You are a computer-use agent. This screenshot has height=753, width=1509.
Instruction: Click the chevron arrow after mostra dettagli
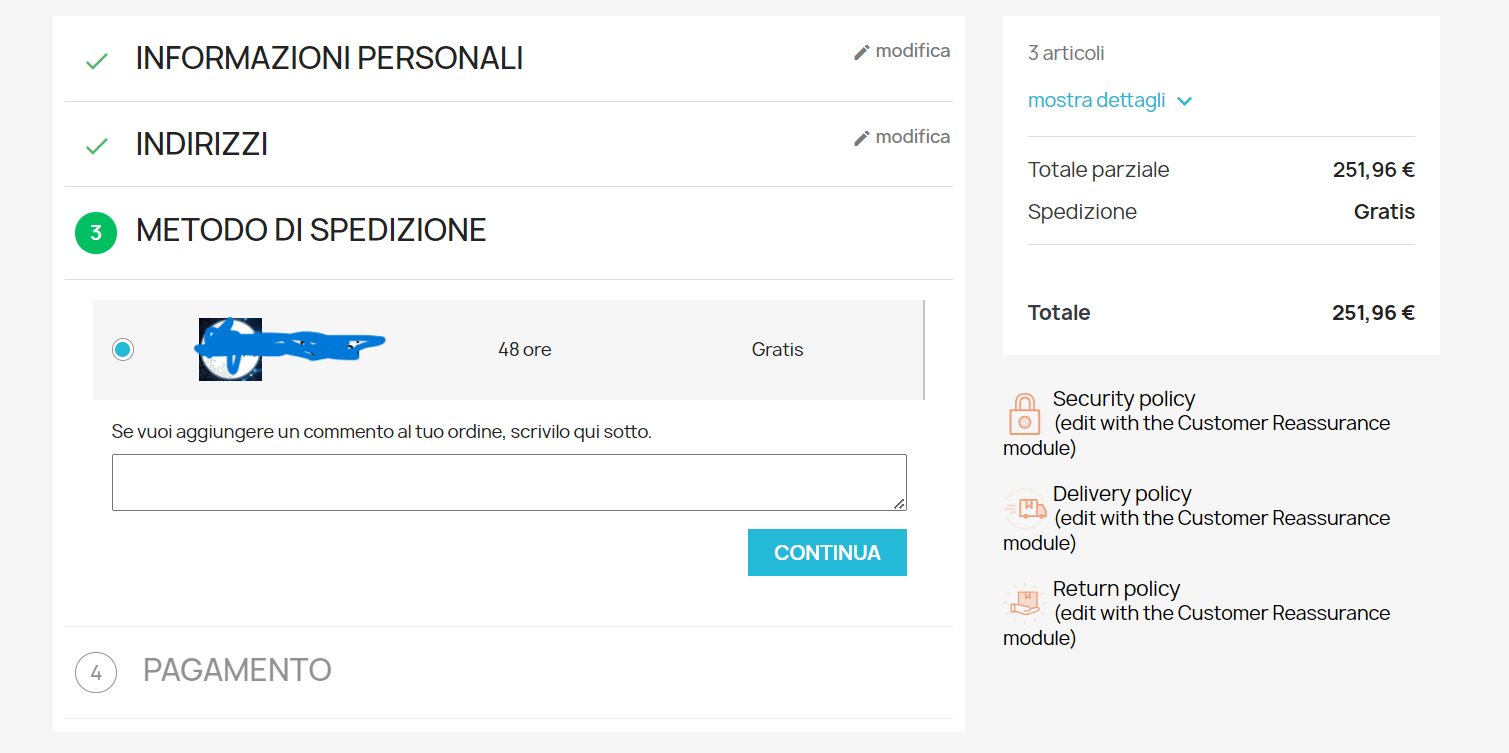[x=1185, y=101]
